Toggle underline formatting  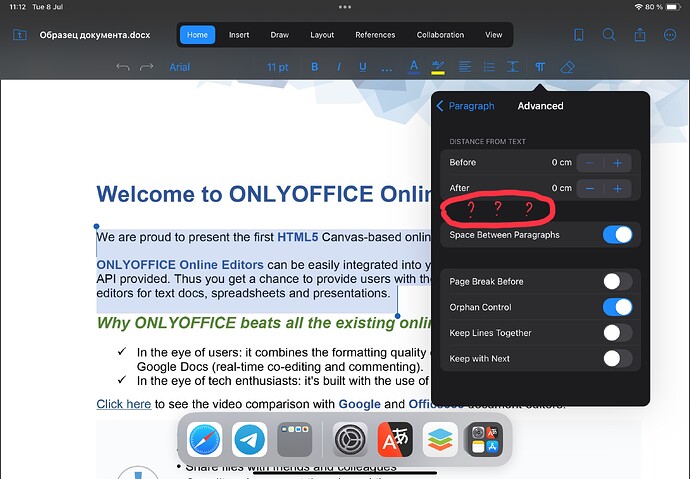coord(363,67)
